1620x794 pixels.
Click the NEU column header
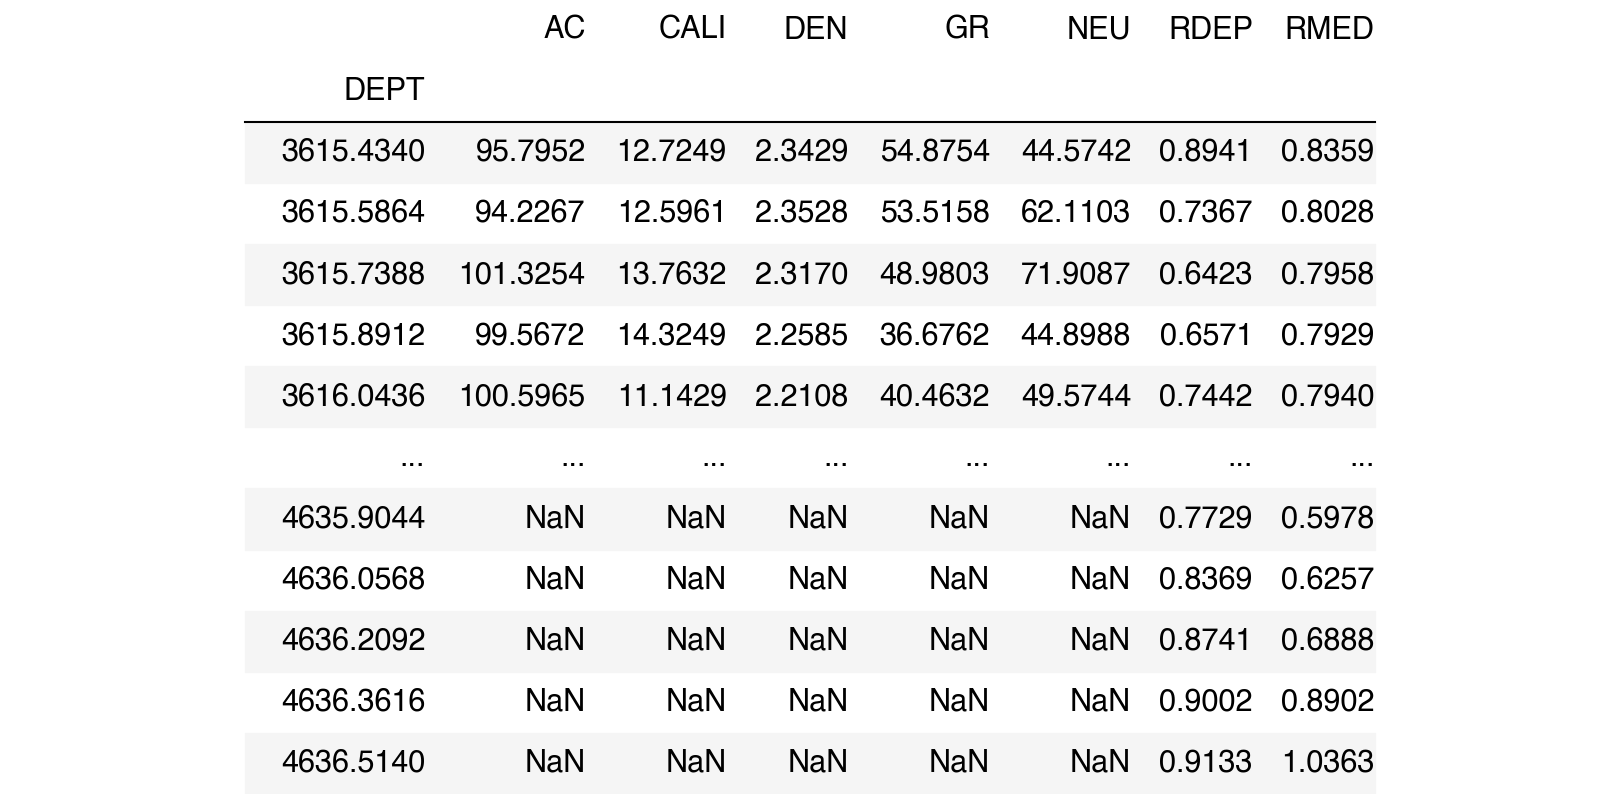[x=1098, y=28]
